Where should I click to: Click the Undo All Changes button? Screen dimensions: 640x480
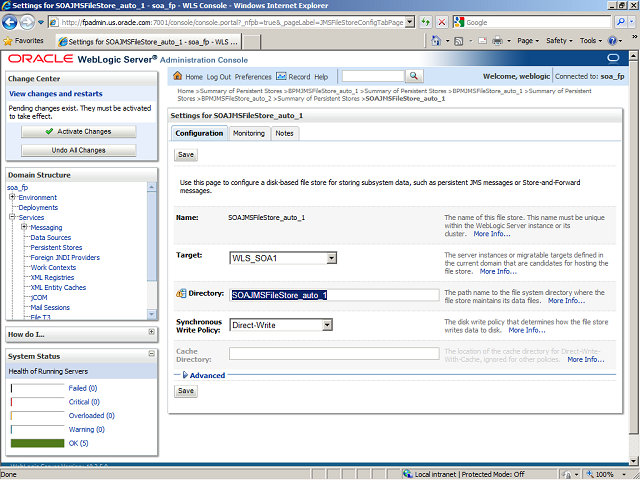[x=78, y=150]
